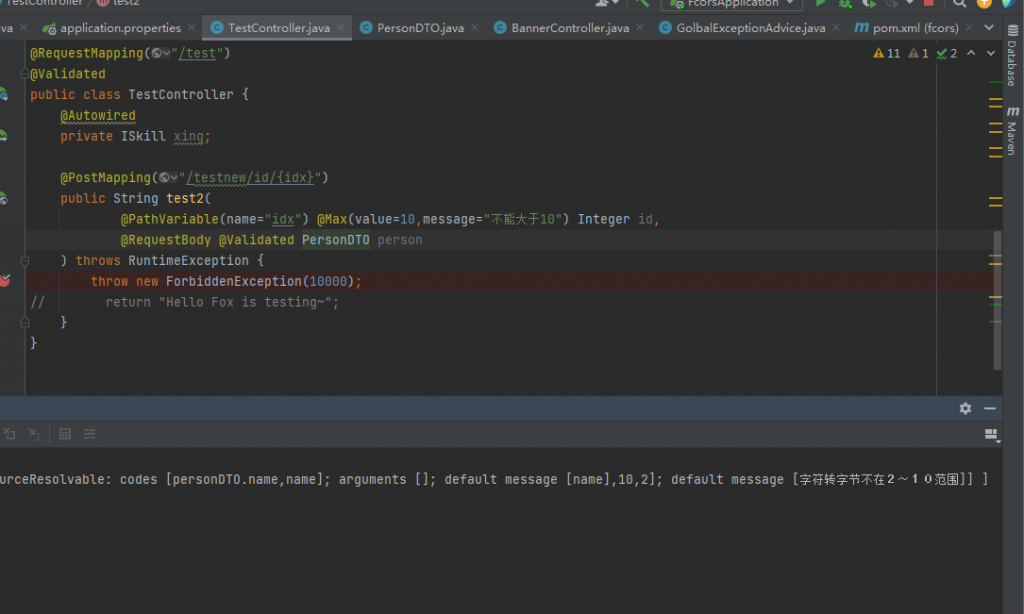Screen dimensions: 1024x614
Task: Open URL actions dropdown in @RequestMapping
Action: pyautogui.click(x=161, y=54)
